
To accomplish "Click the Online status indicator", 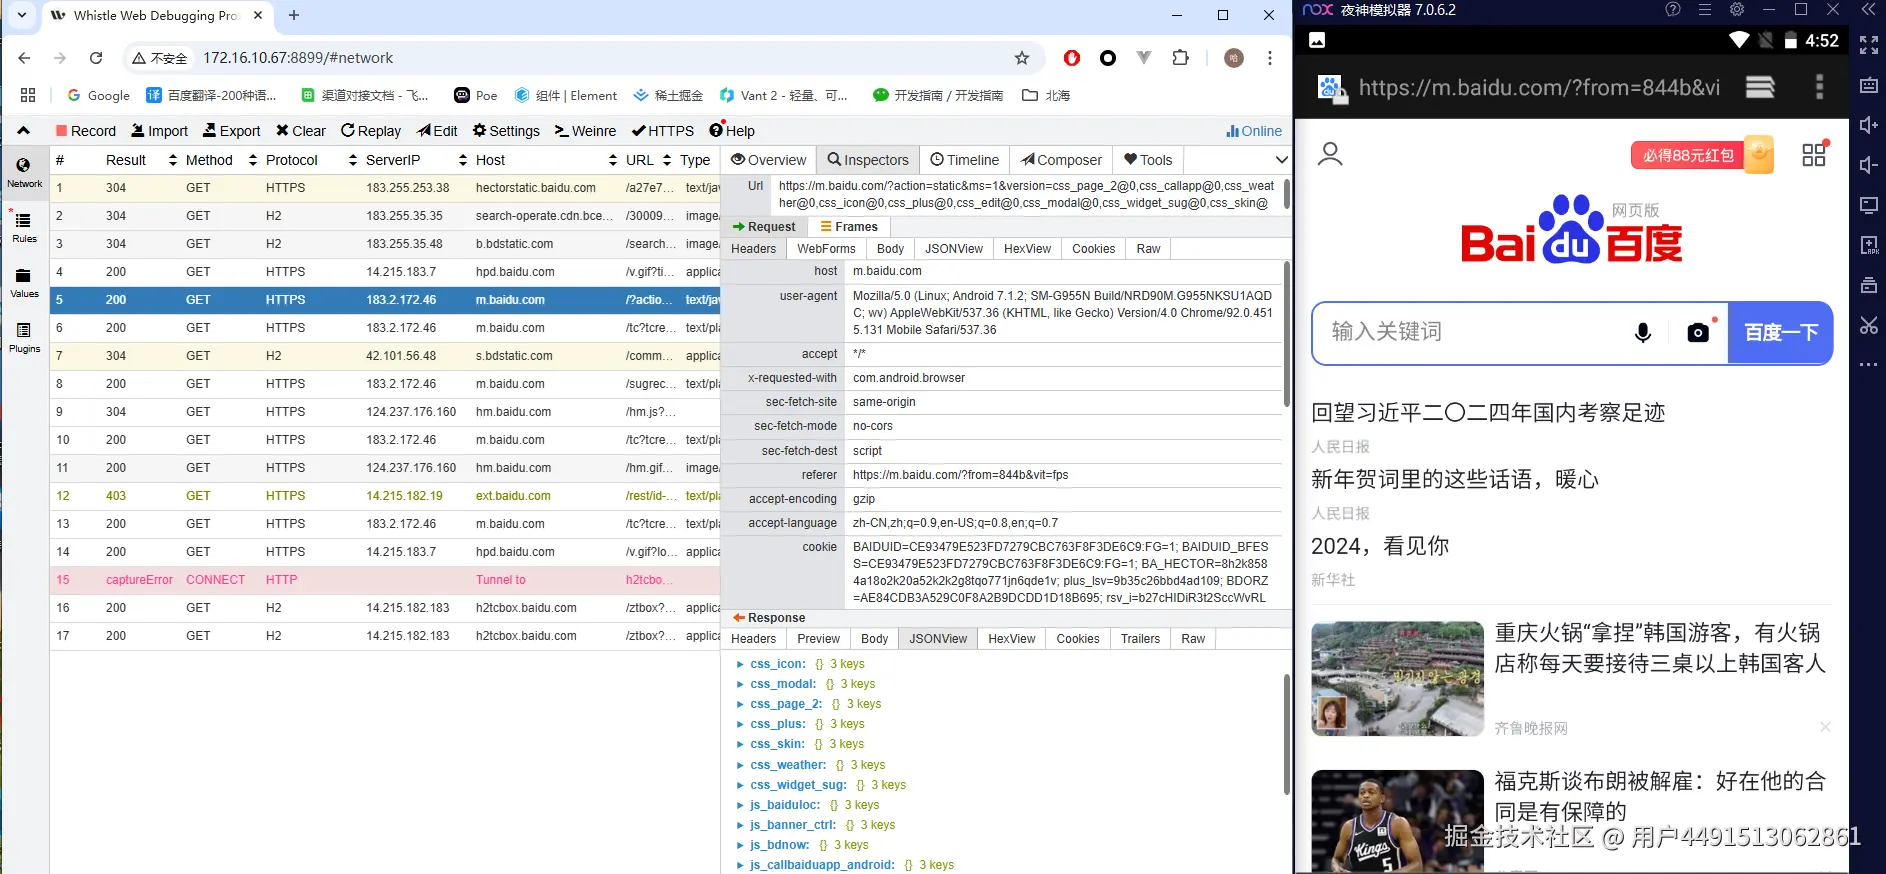I will tap(1254, 131).
